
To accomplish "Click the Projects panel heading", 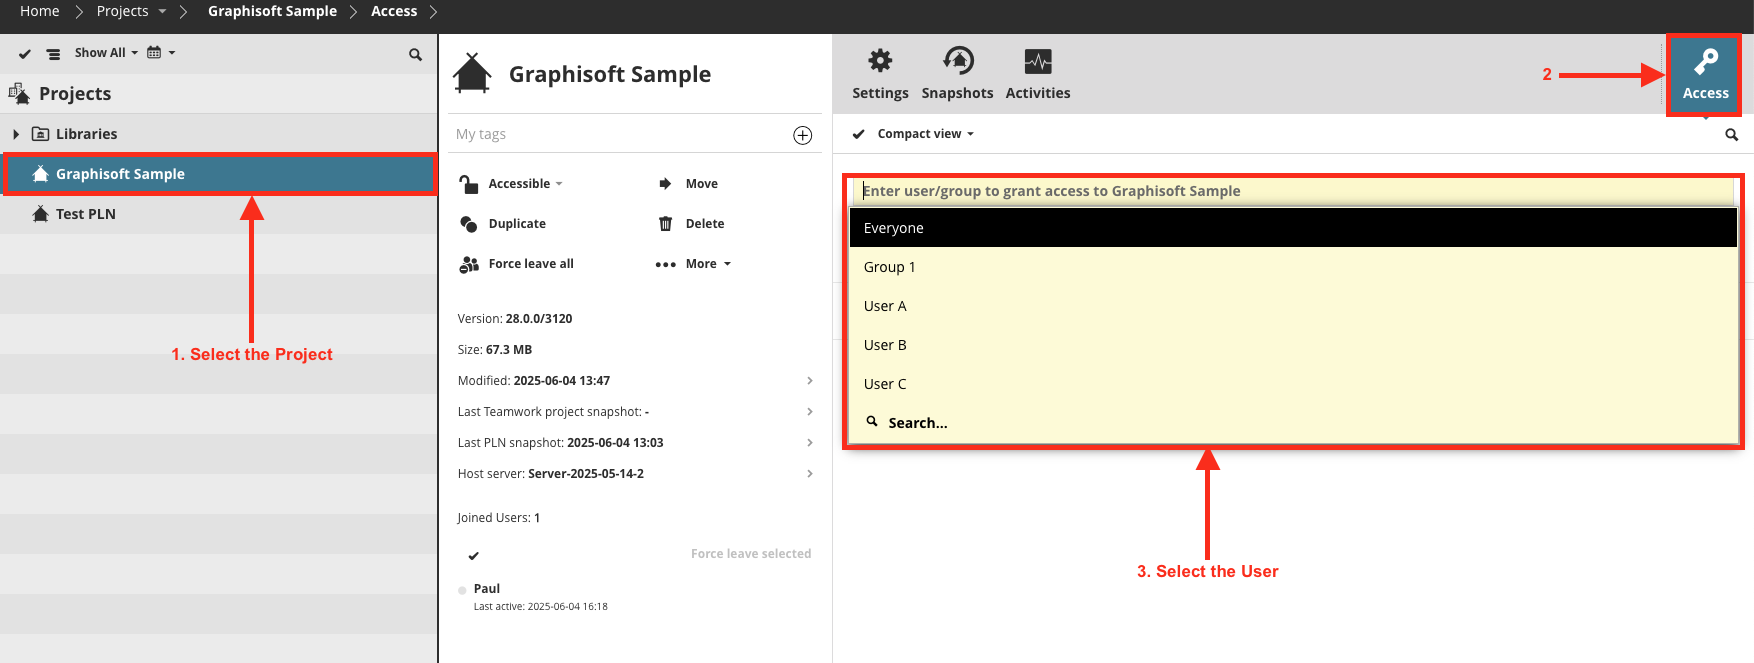I will 75,94.
